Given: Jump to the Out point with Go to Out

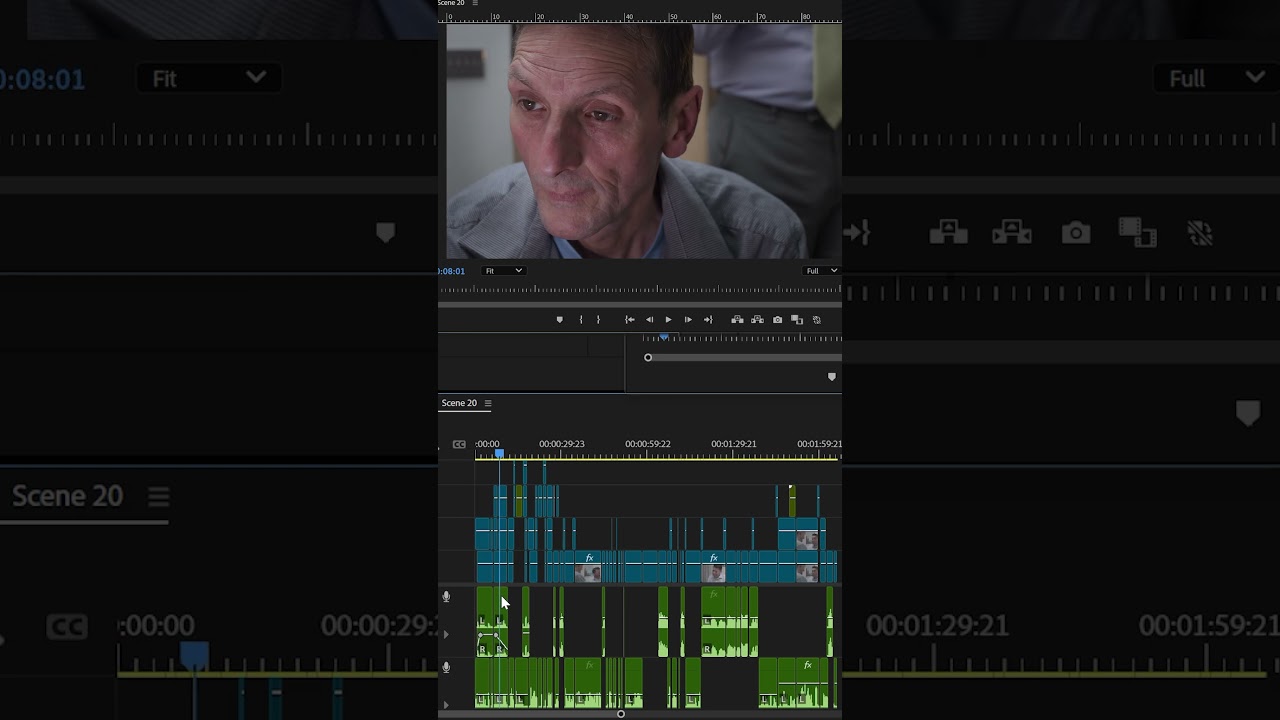Looking at the screenshot, I should [708, 320].
